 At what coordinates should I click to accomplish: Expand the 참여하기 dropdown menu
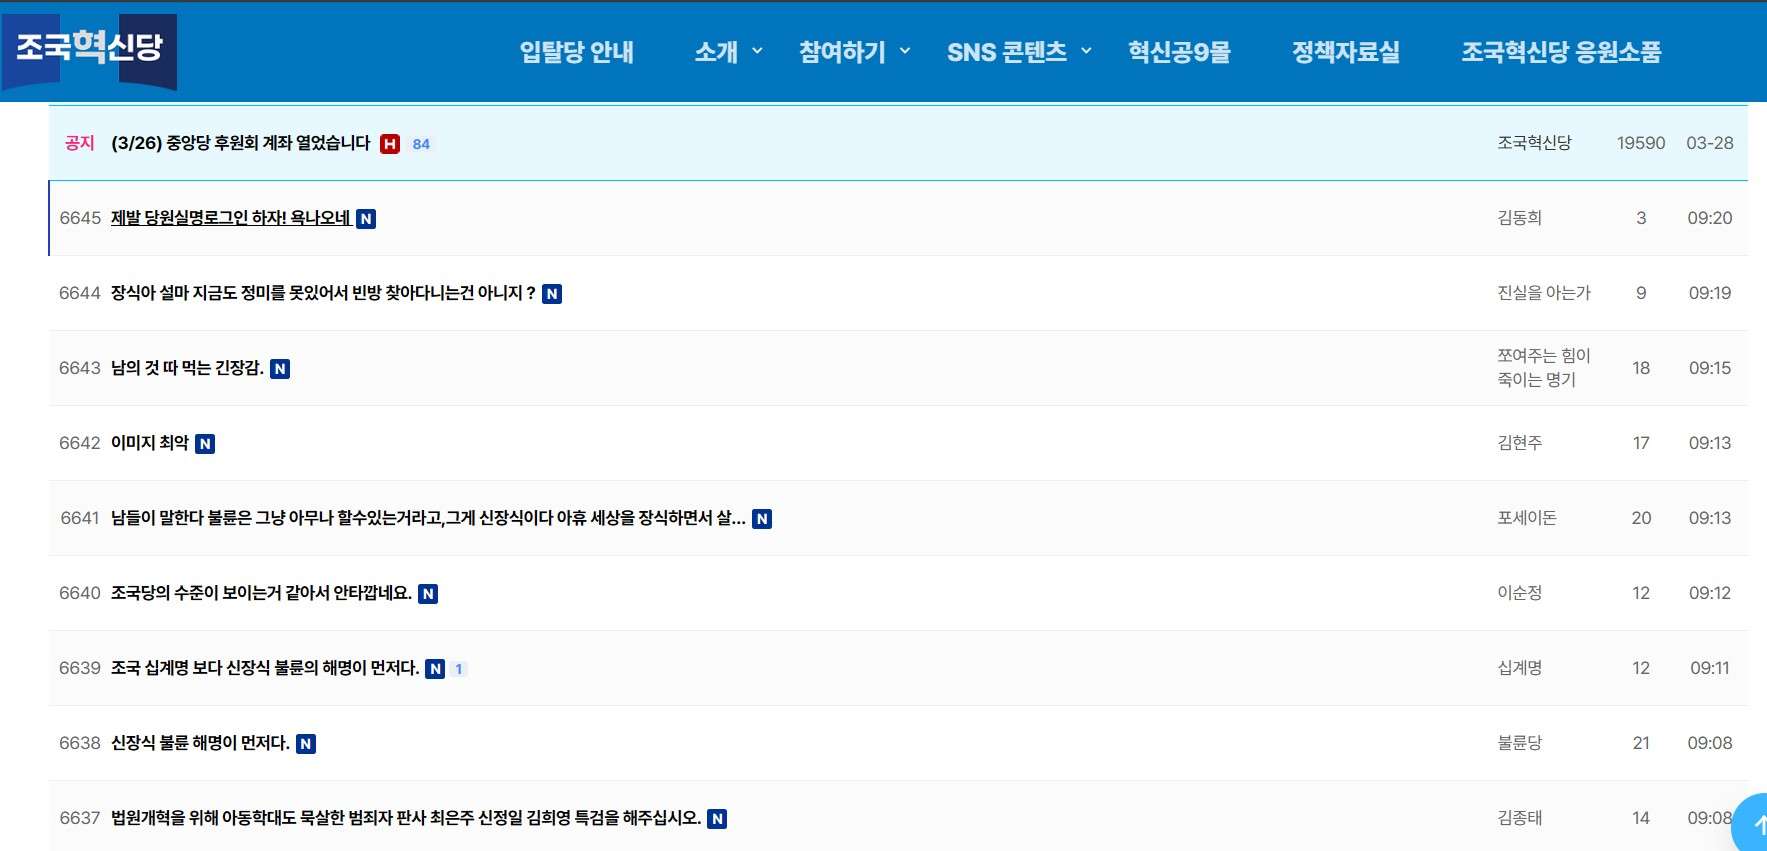(x=854, y=52)
